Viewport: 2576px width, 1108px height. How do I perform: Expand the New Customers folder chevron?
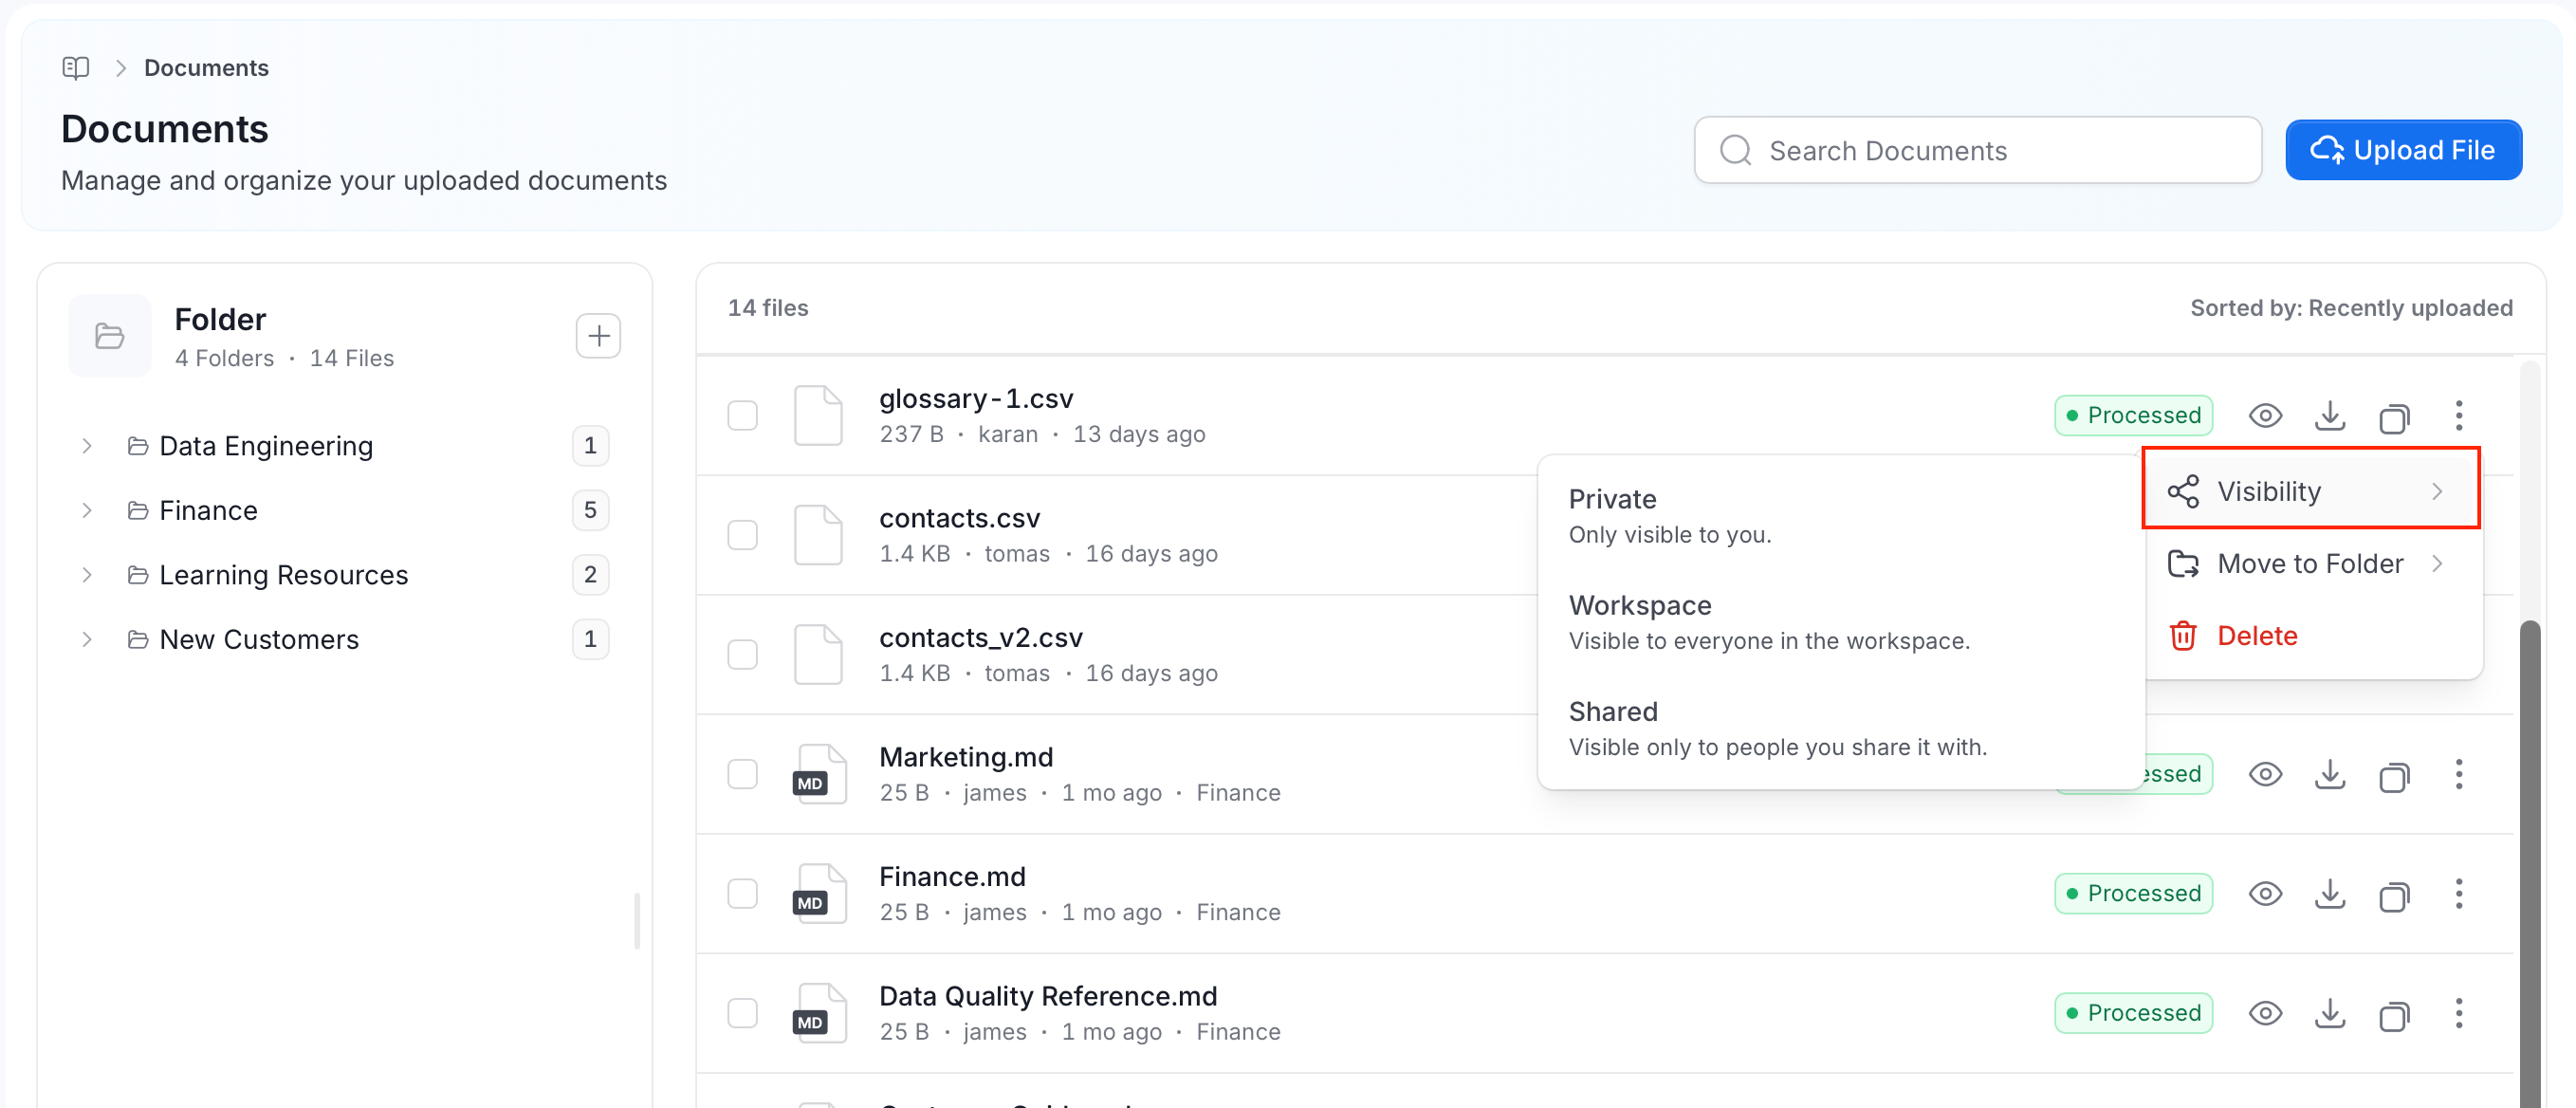click(87, 640)
